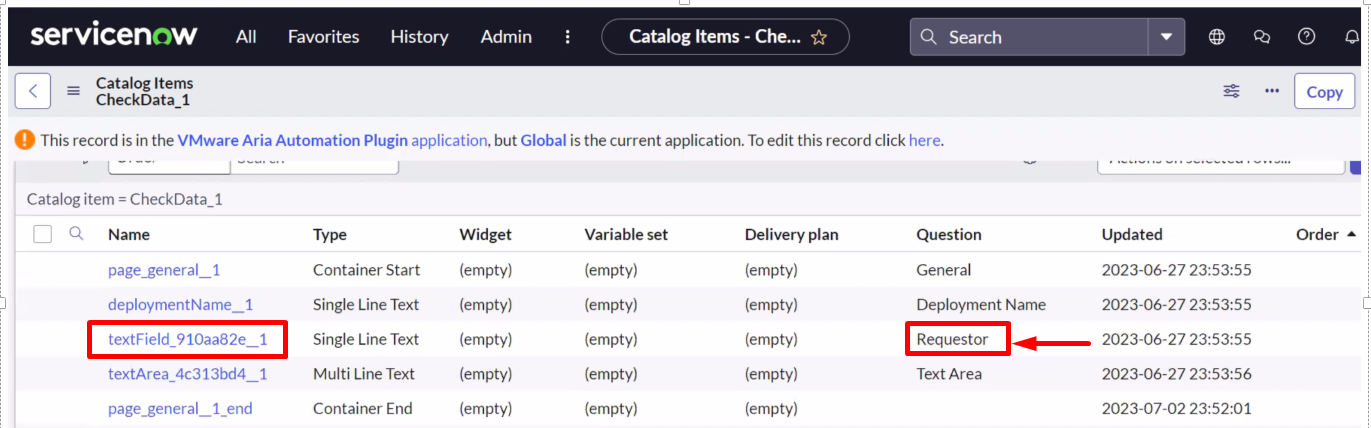Open the hamburger context menu icon

[73, 91]
